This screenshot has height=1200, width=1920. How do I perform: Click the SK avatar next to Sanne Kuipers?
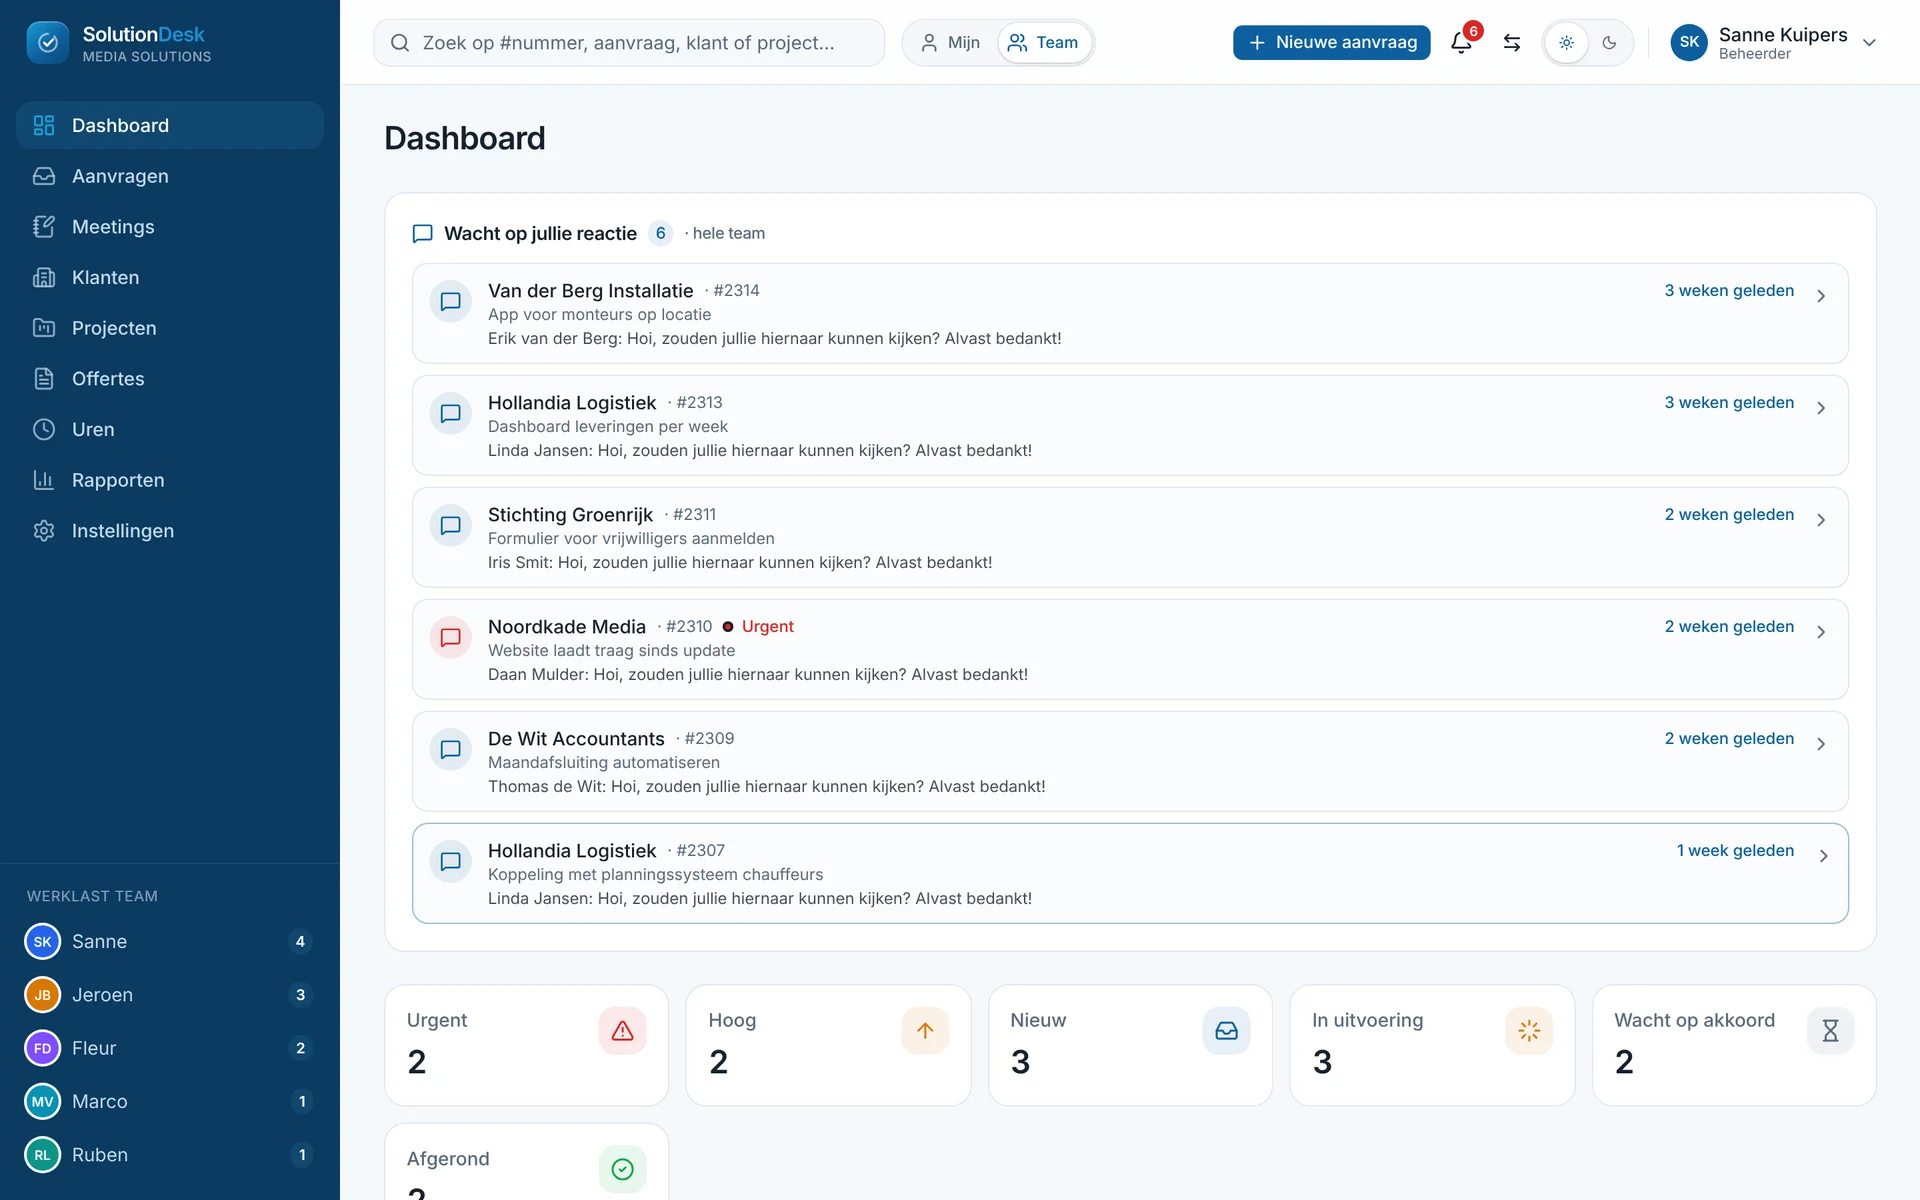[1689, 42]
